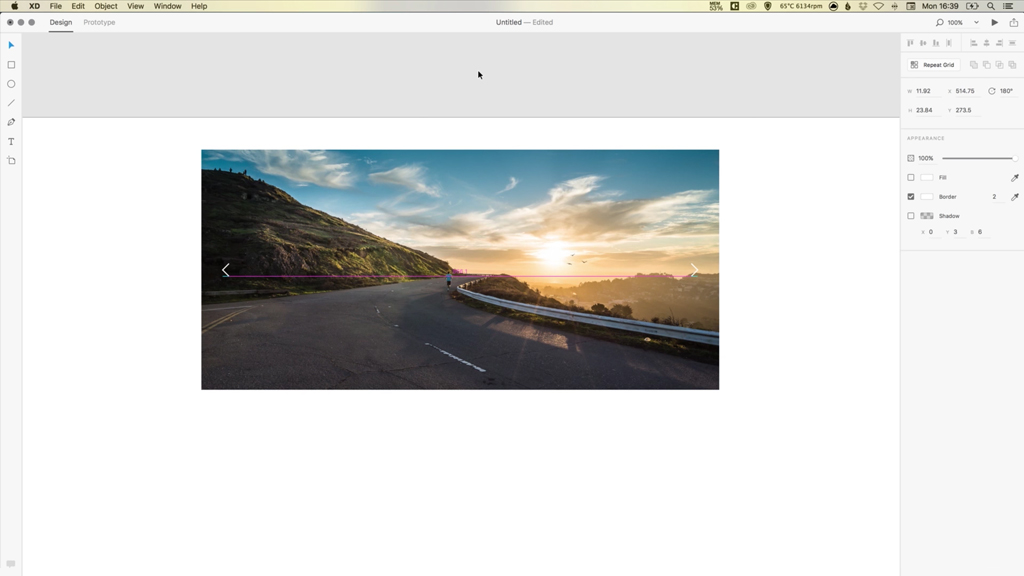Disable the Border checkbox
The image size is (1024, 576).
[x=911, y=196]
